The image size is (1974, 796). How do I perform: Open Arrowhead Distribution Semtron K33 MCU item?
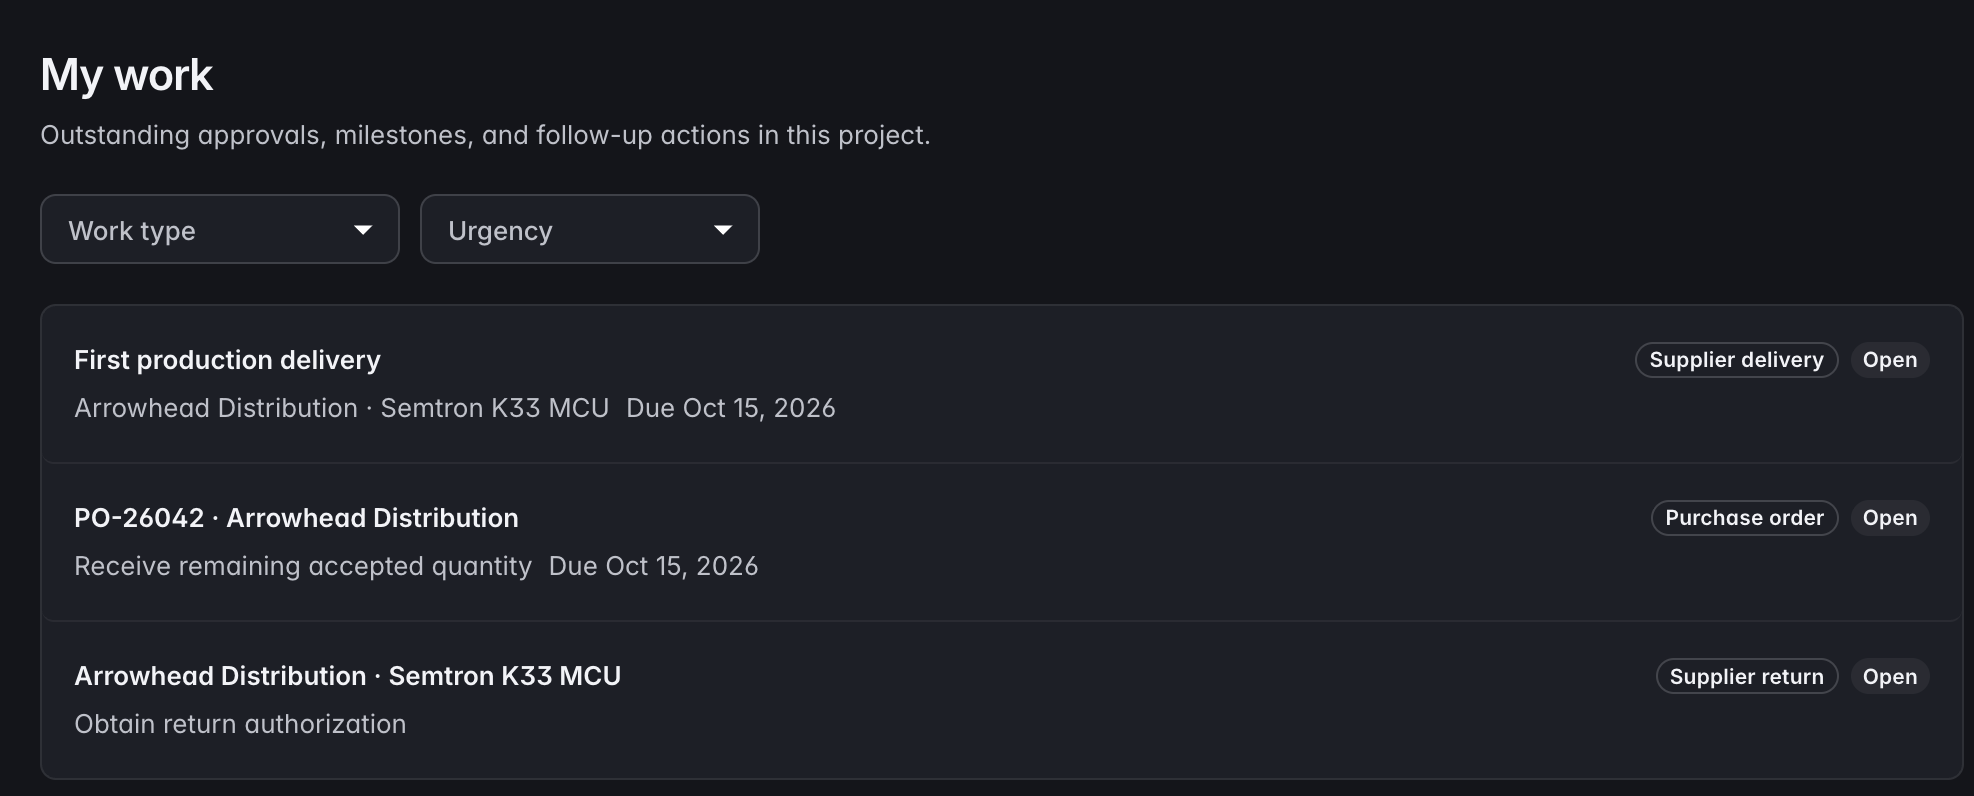[1002, 700]
